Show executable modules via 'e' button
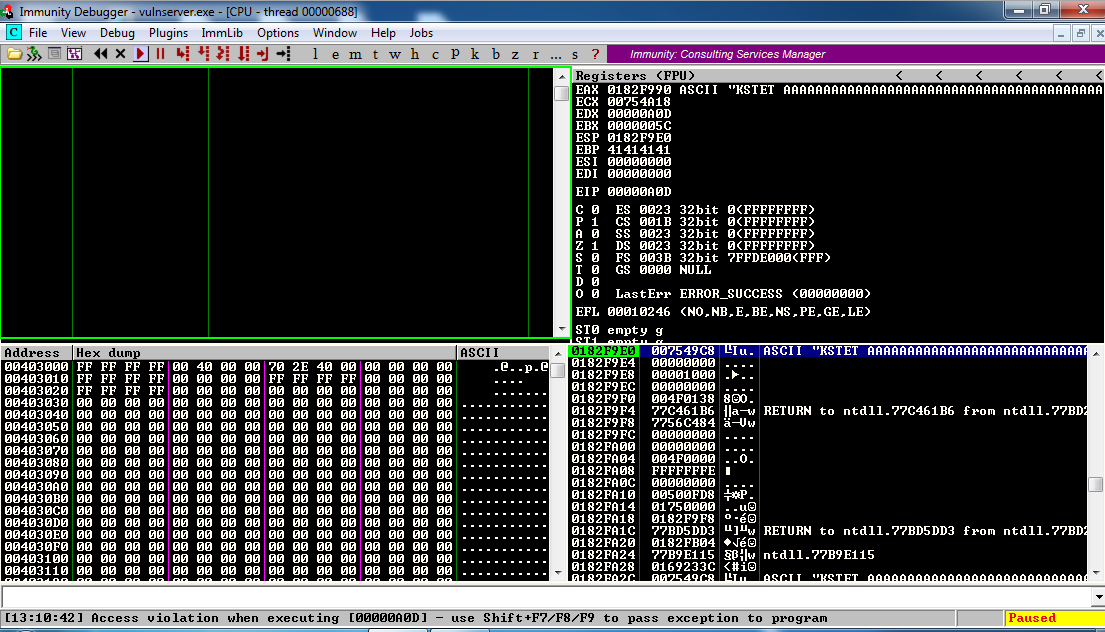 coord(337,54)
